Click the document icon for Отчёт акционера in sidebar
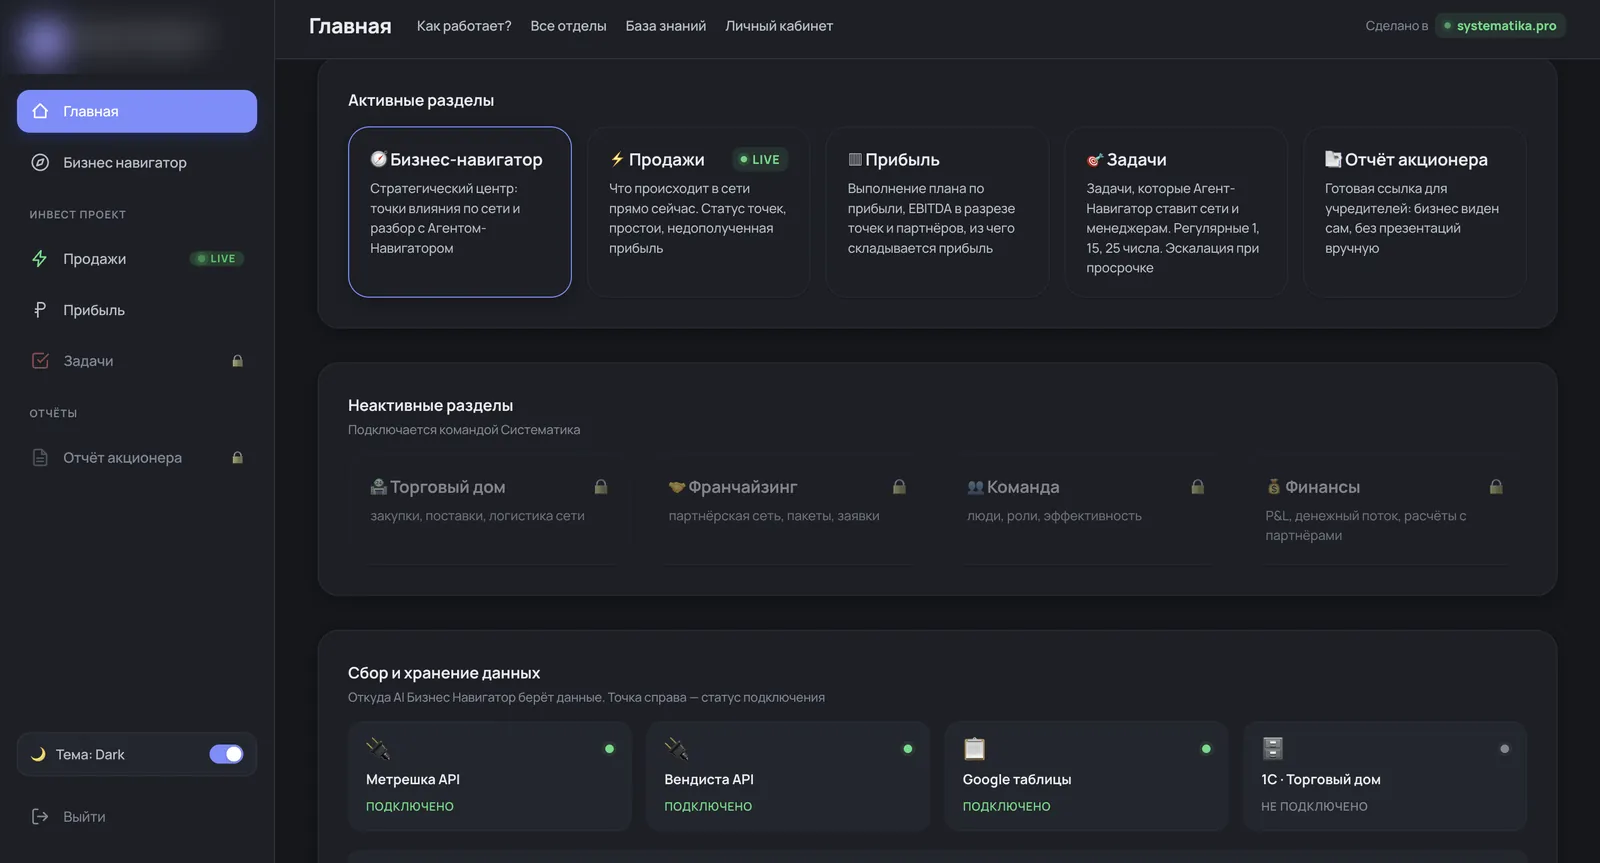1600x863 pixels. [x=40, y=457]
